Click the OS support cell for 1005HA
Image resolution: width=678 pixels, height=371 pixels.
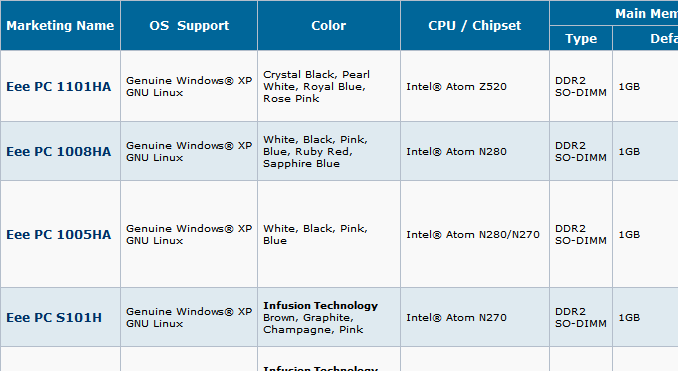189,235
